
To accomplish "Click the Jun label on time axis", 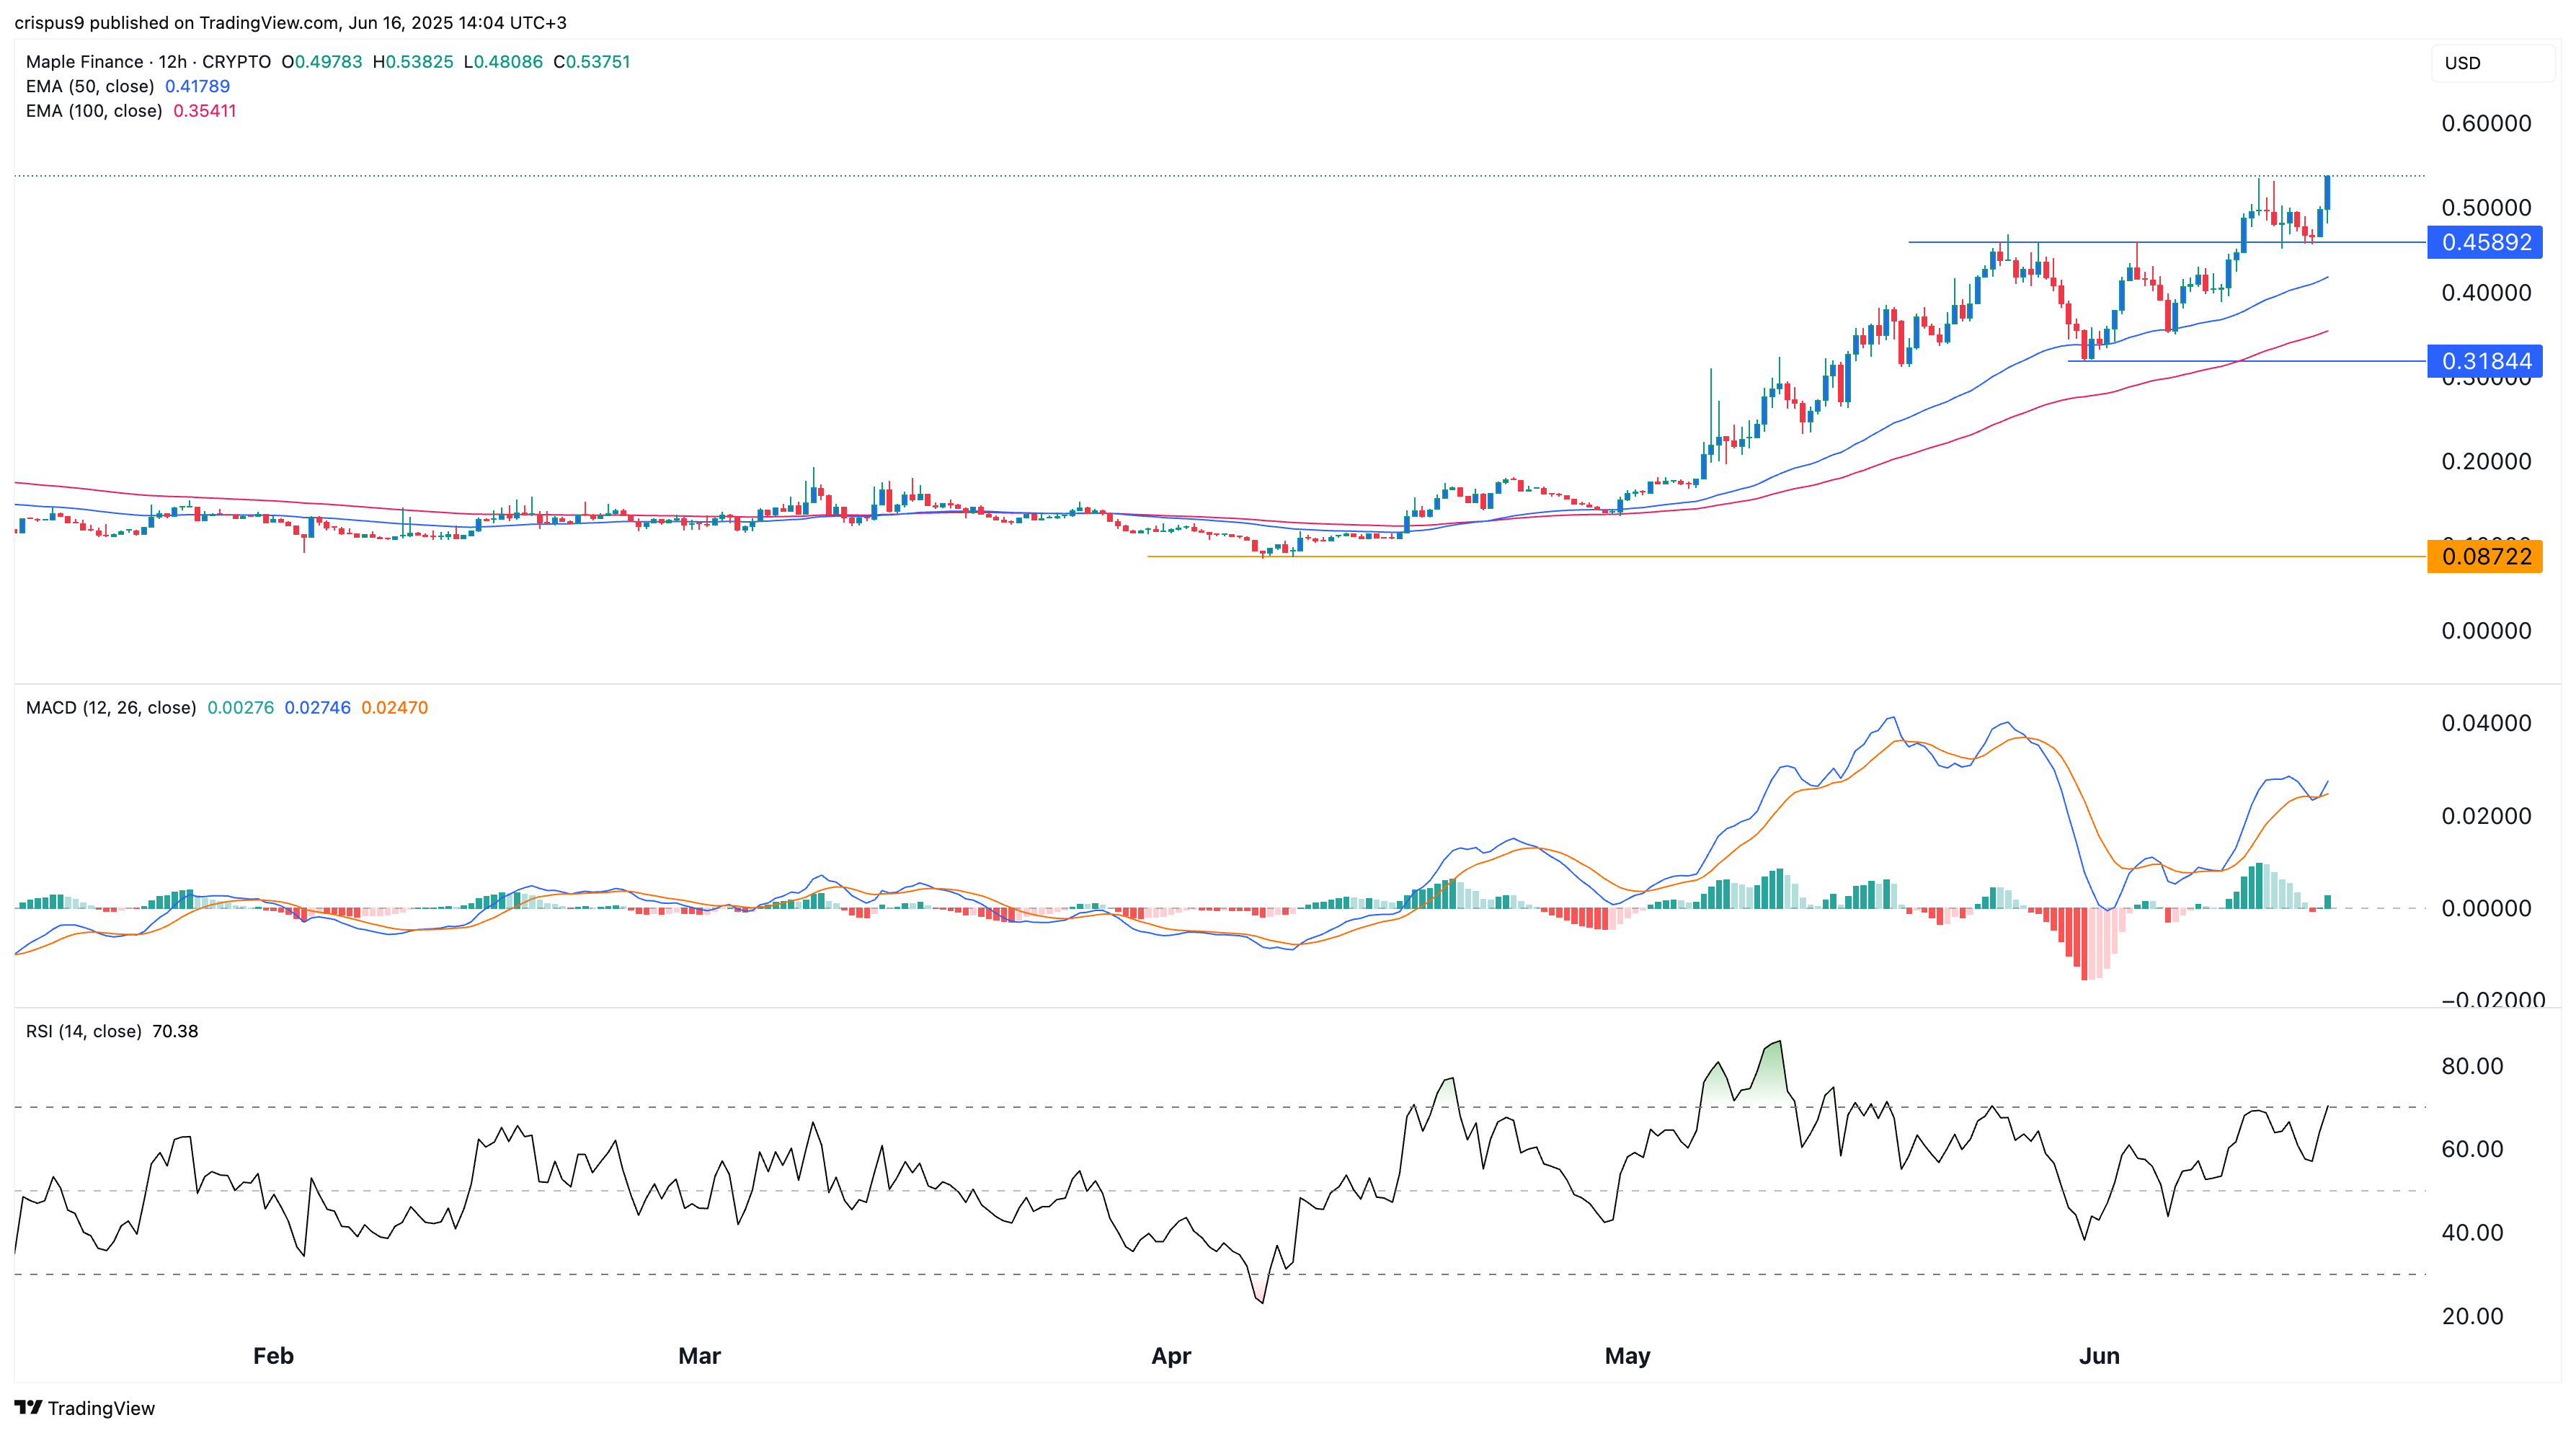I will [x=2099, y=1356].
